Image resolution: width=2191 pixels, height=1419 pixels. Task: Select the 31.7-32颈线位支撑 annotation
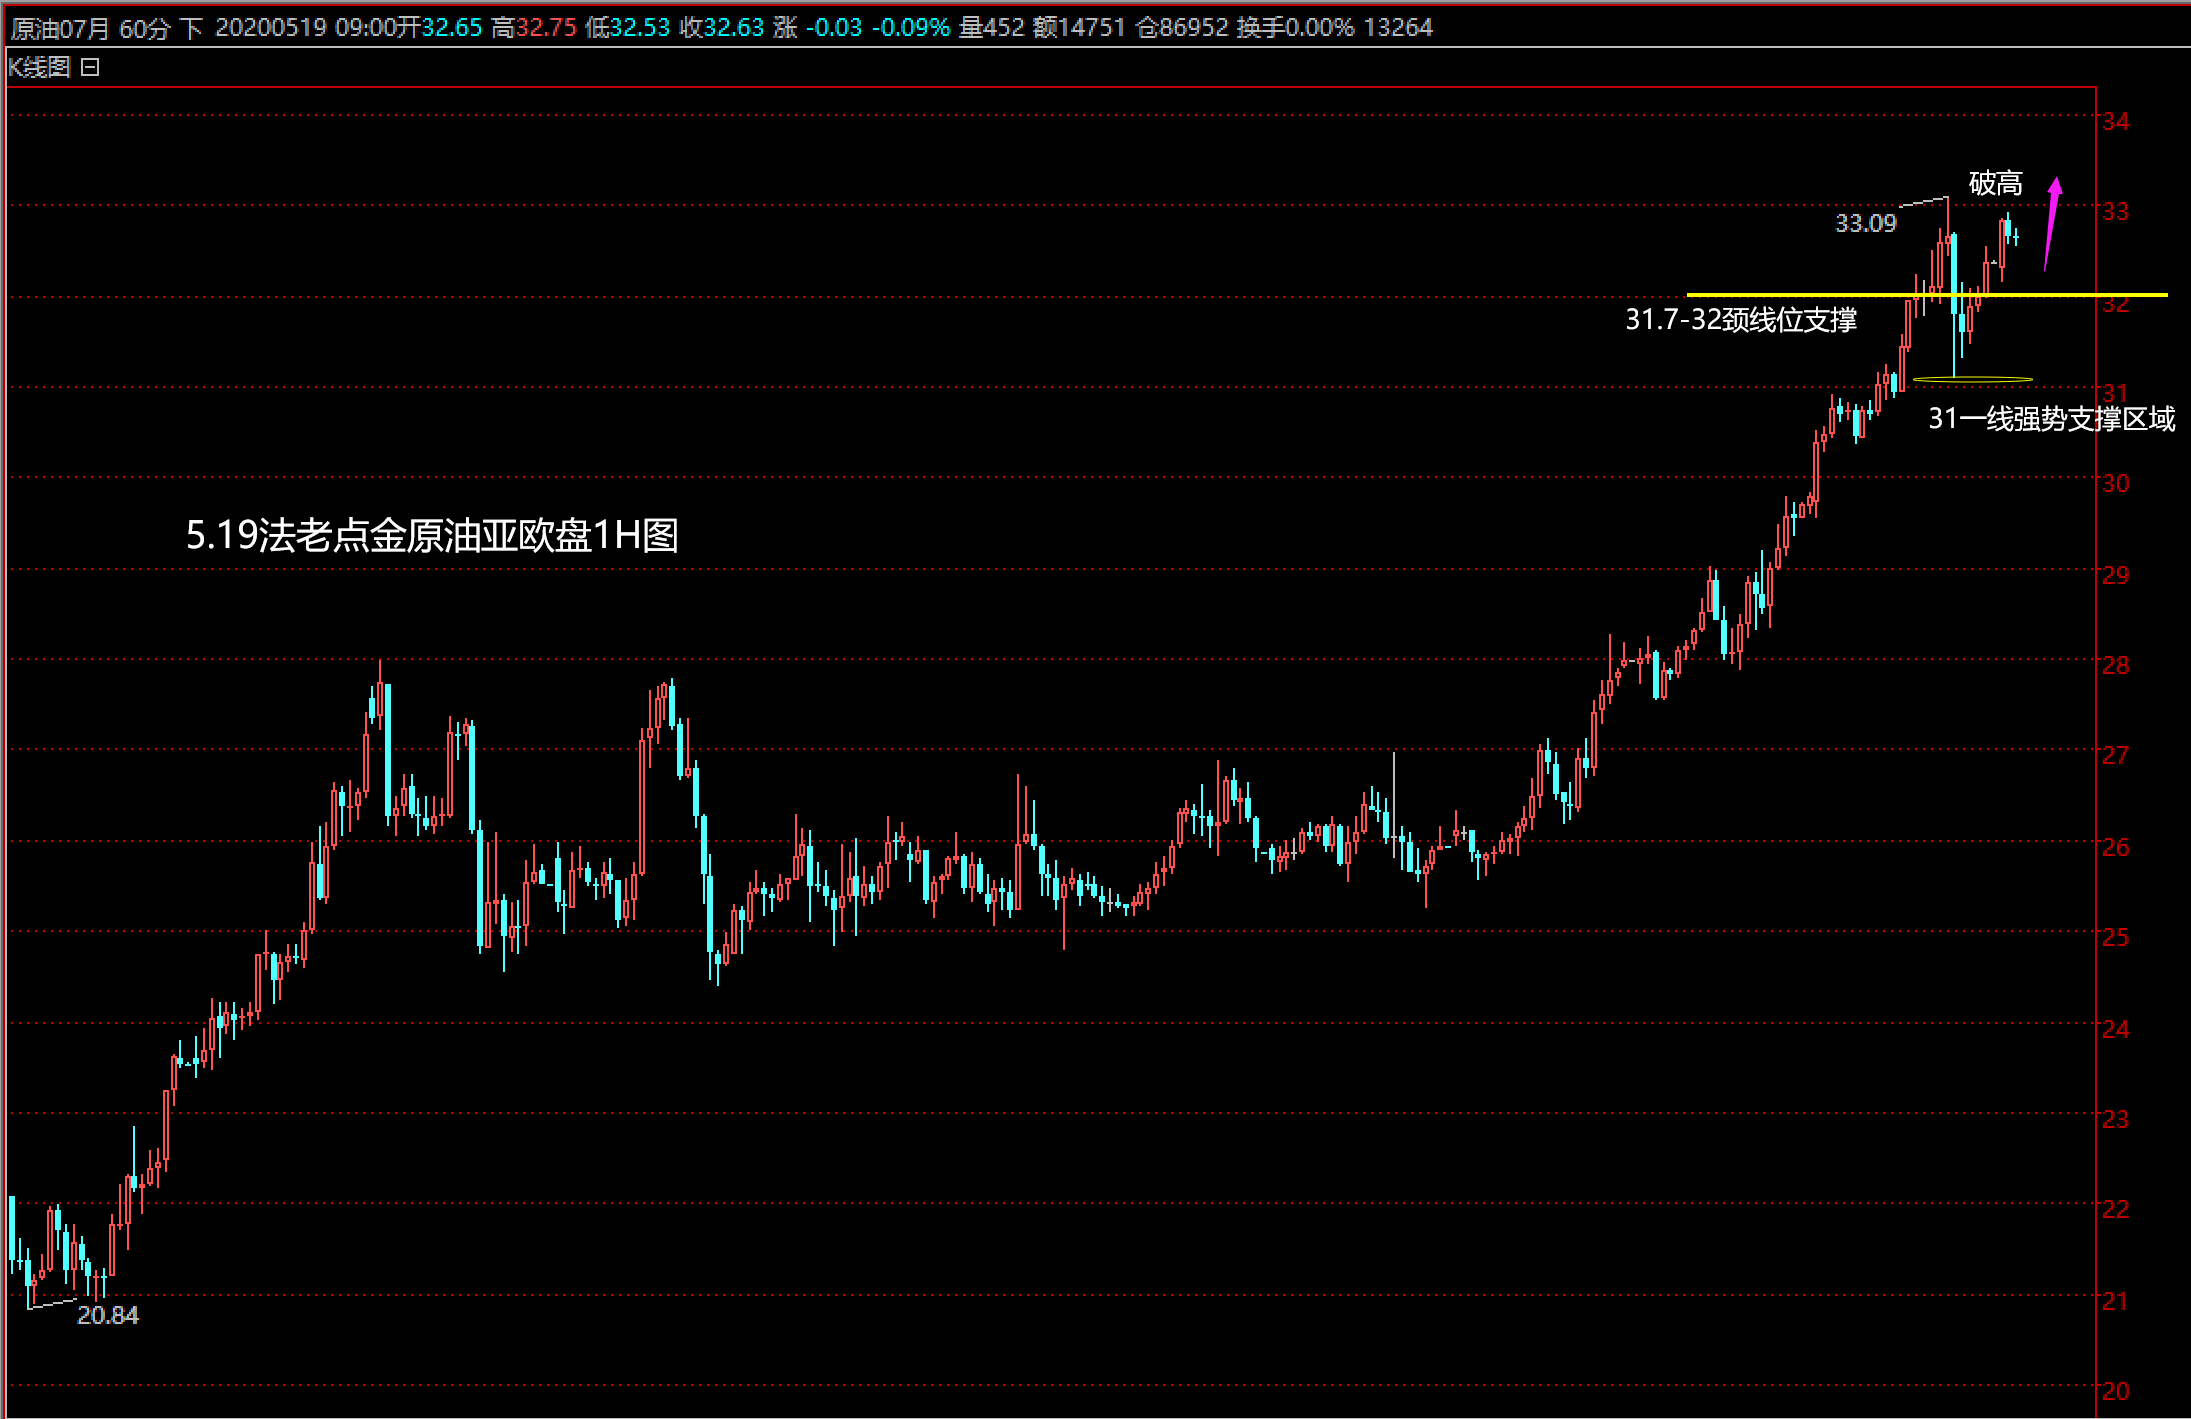click(1740, 320)
